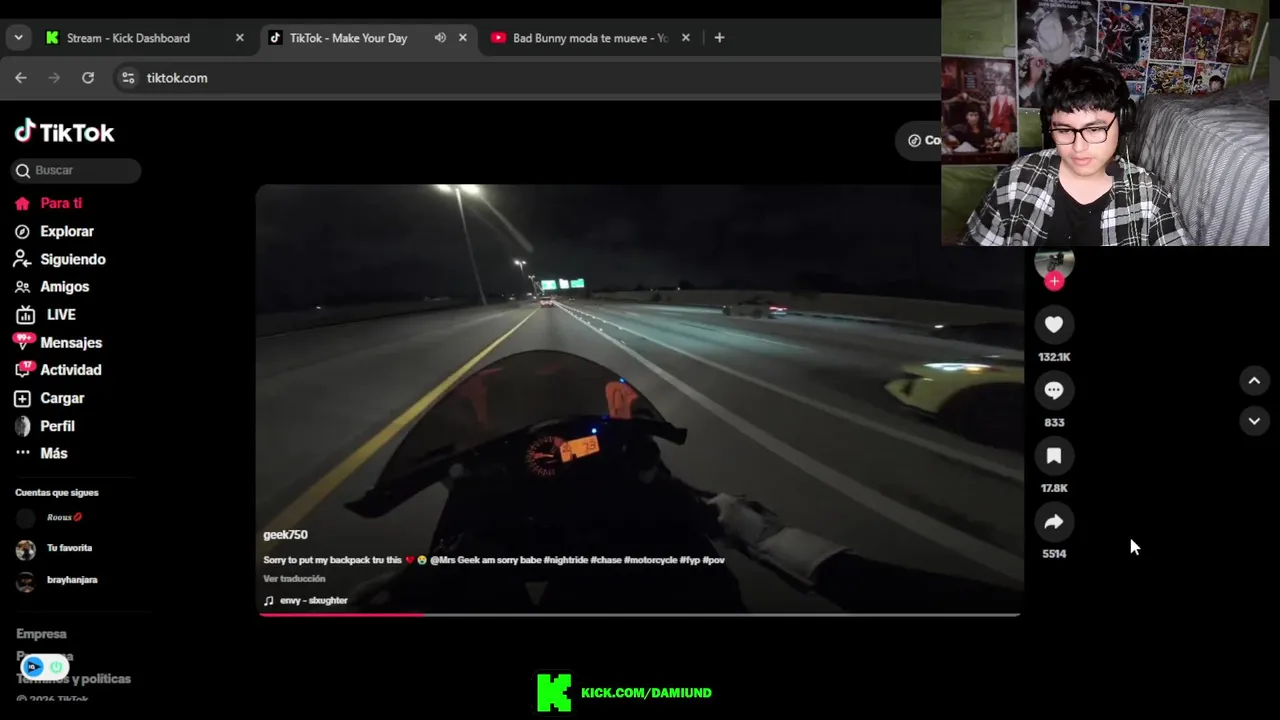This screenshot has height=720, width=1280.
Task: Seek on the video progress bar
Action: click(640, 614)
